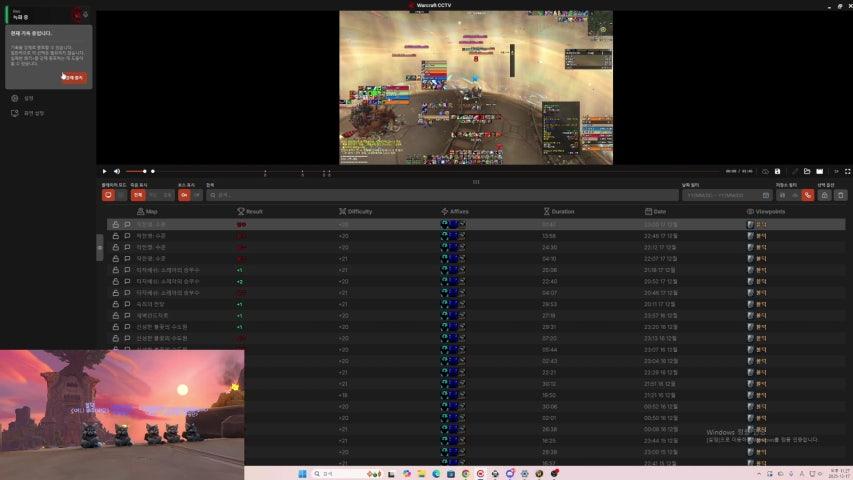Toggle fullscreen video player
Viewport: 853px width, 480px height.
848,171
